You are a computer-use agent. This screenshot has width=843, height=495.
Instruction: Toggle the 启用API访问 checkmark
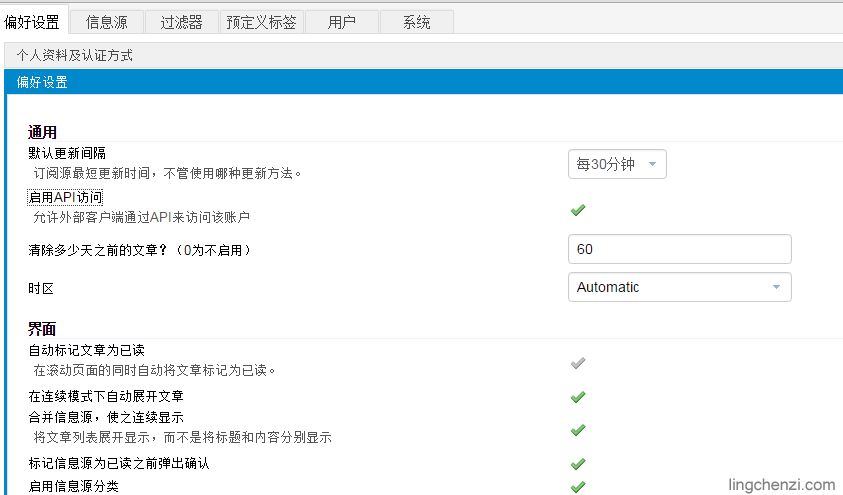point(577,210)
